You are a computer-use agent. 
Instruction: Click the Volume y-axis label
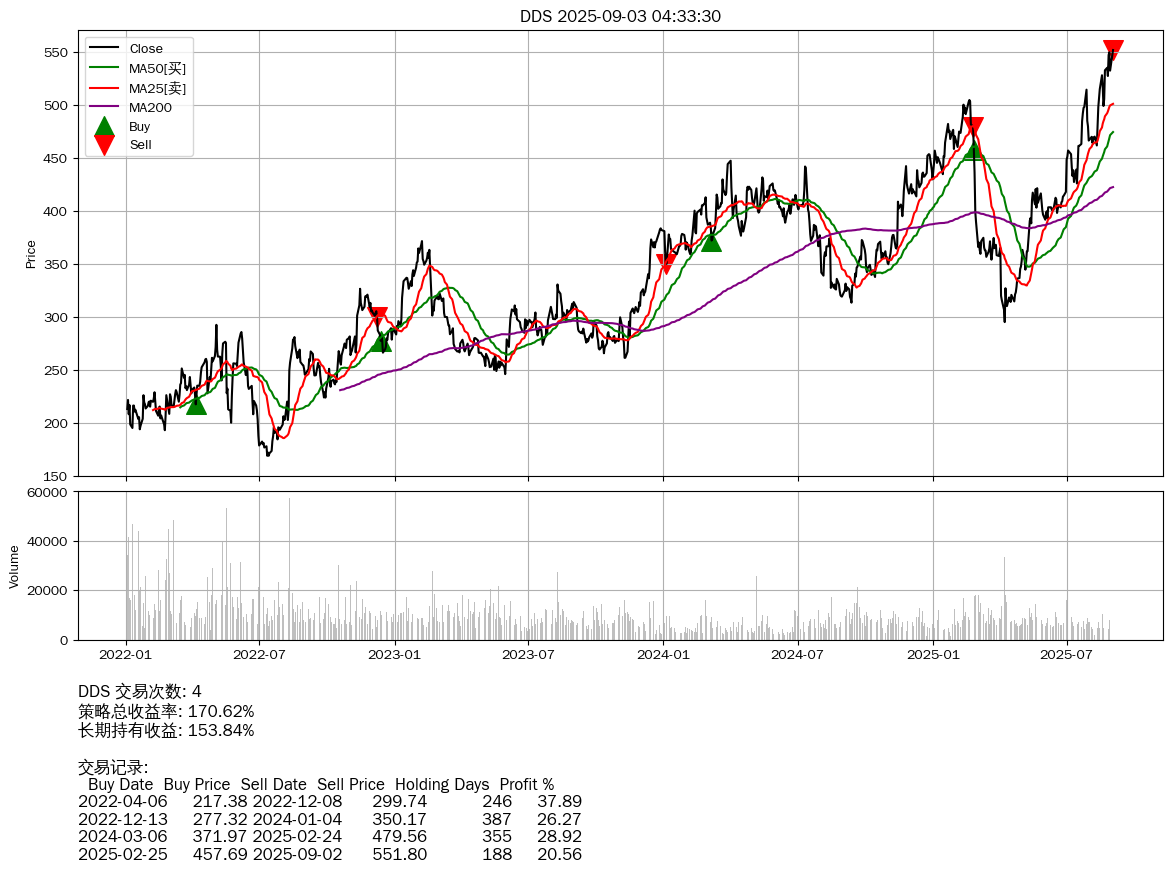pyautogui.click(x=14, y=566)
